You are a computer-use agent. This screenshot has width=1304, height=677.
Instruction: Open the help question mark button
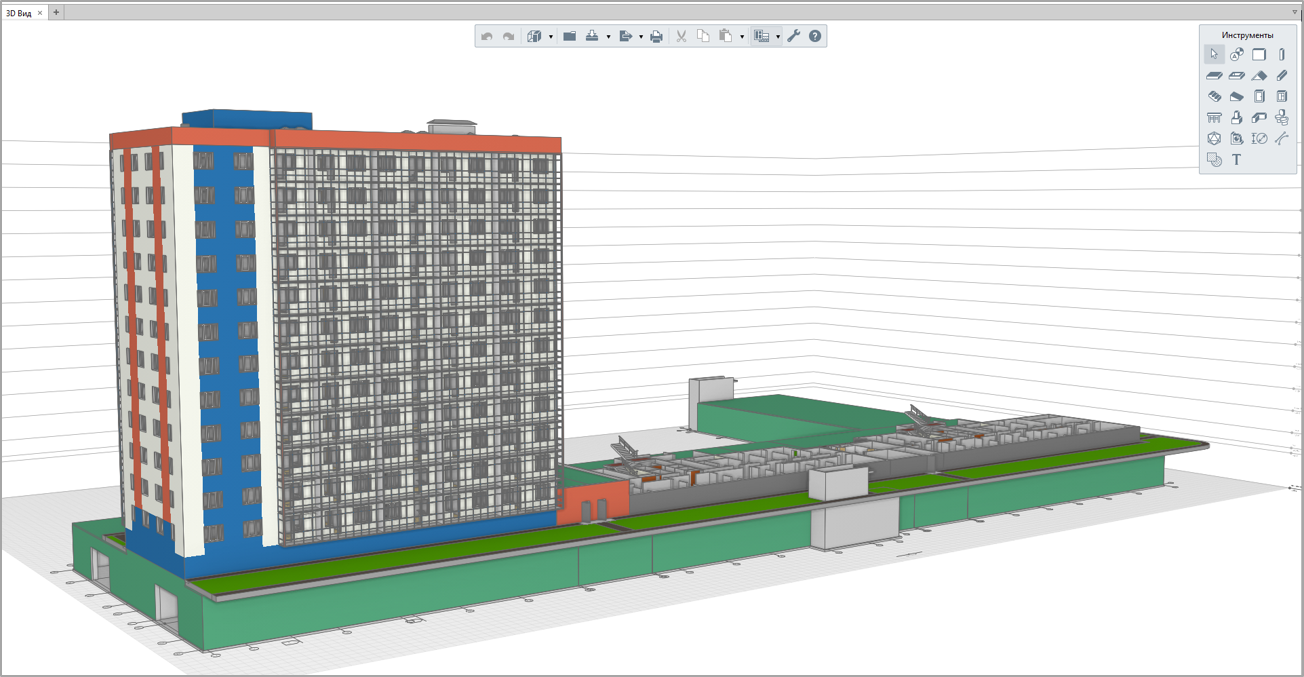[x=815, y=37]
